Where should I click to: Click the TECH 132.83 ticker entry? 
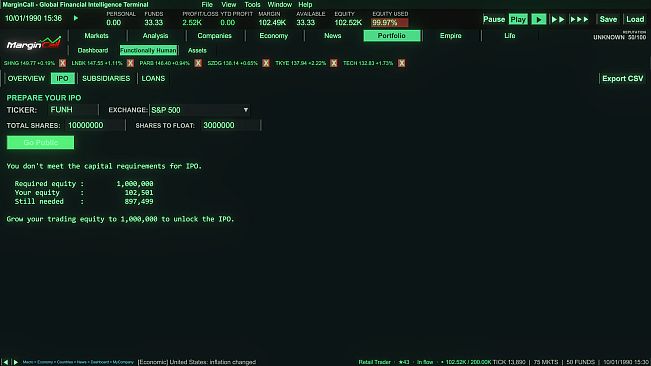[x=368, y=63]
